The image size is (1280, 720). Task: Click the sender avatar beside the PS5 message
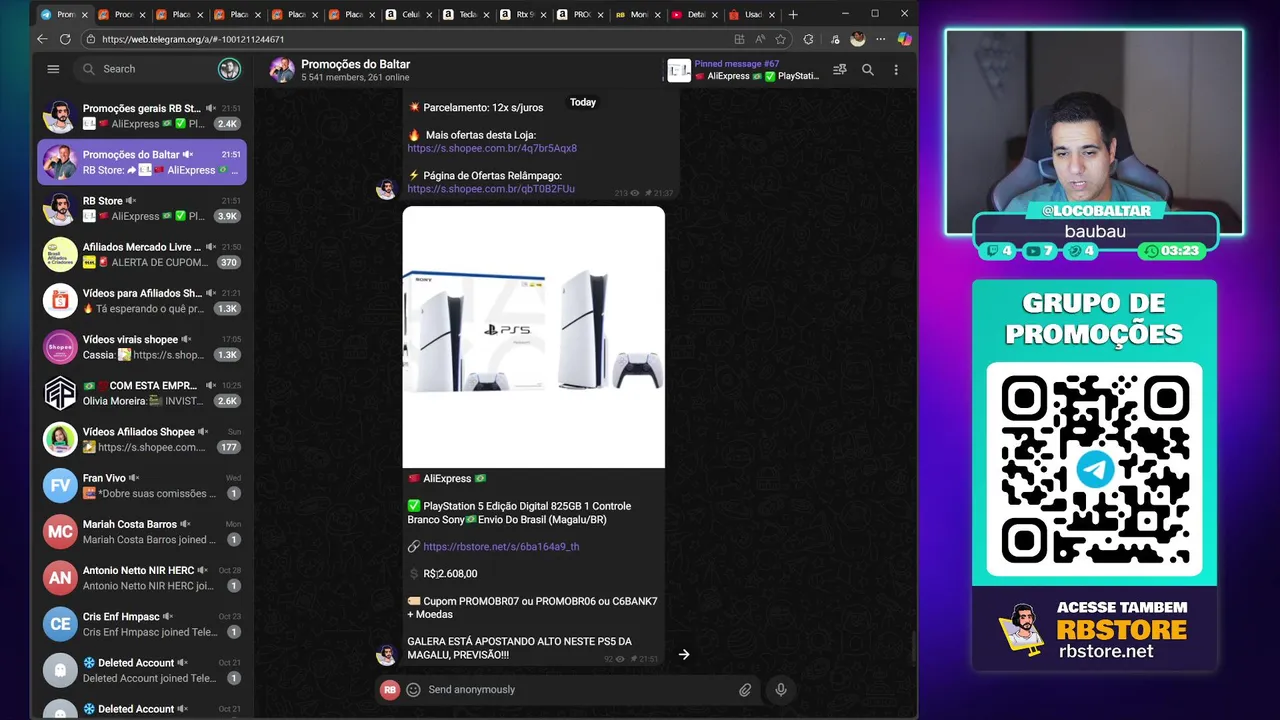(386, 655)
